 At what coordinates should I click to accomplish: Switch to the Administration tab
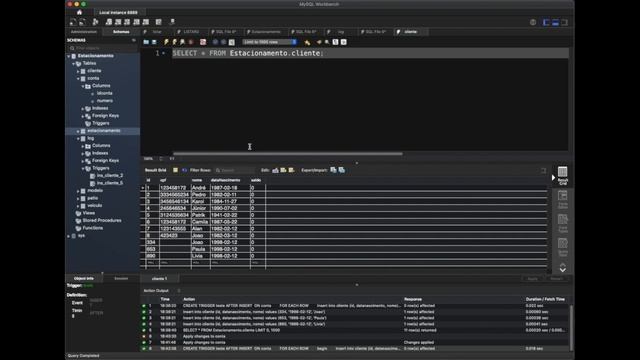pos(84,32)
